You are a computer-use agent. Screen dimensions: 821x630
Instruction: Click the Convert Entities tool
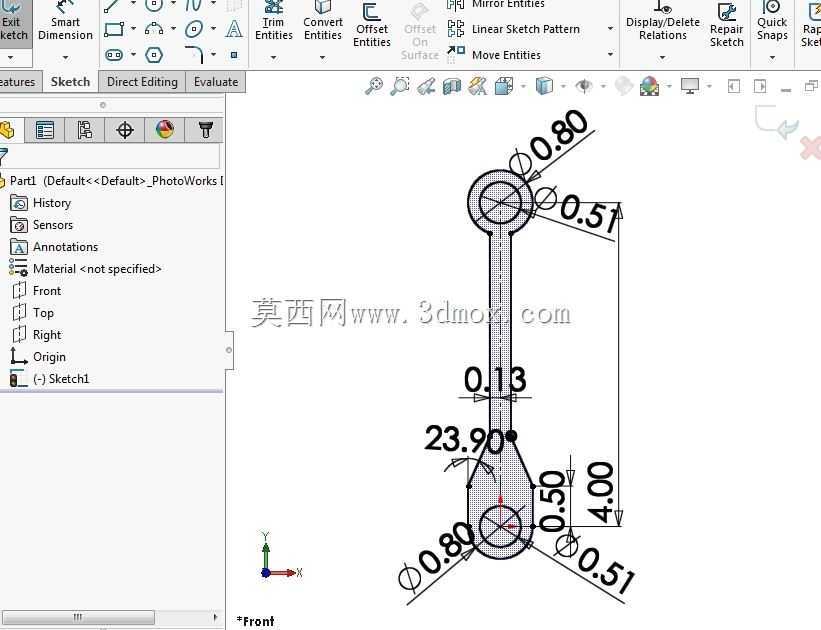click(x=323, y=22)
